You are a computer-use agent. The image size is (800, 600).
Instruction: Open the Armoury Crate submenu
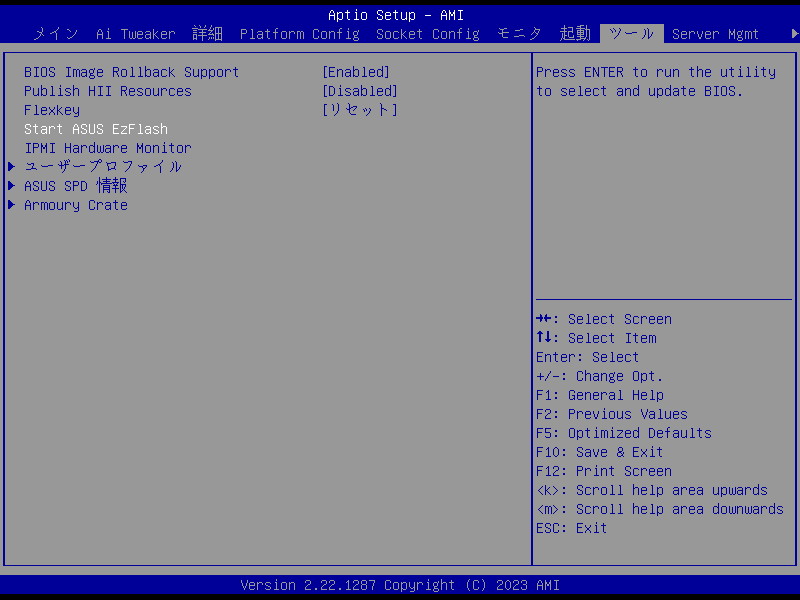click(x=76, y=205)
